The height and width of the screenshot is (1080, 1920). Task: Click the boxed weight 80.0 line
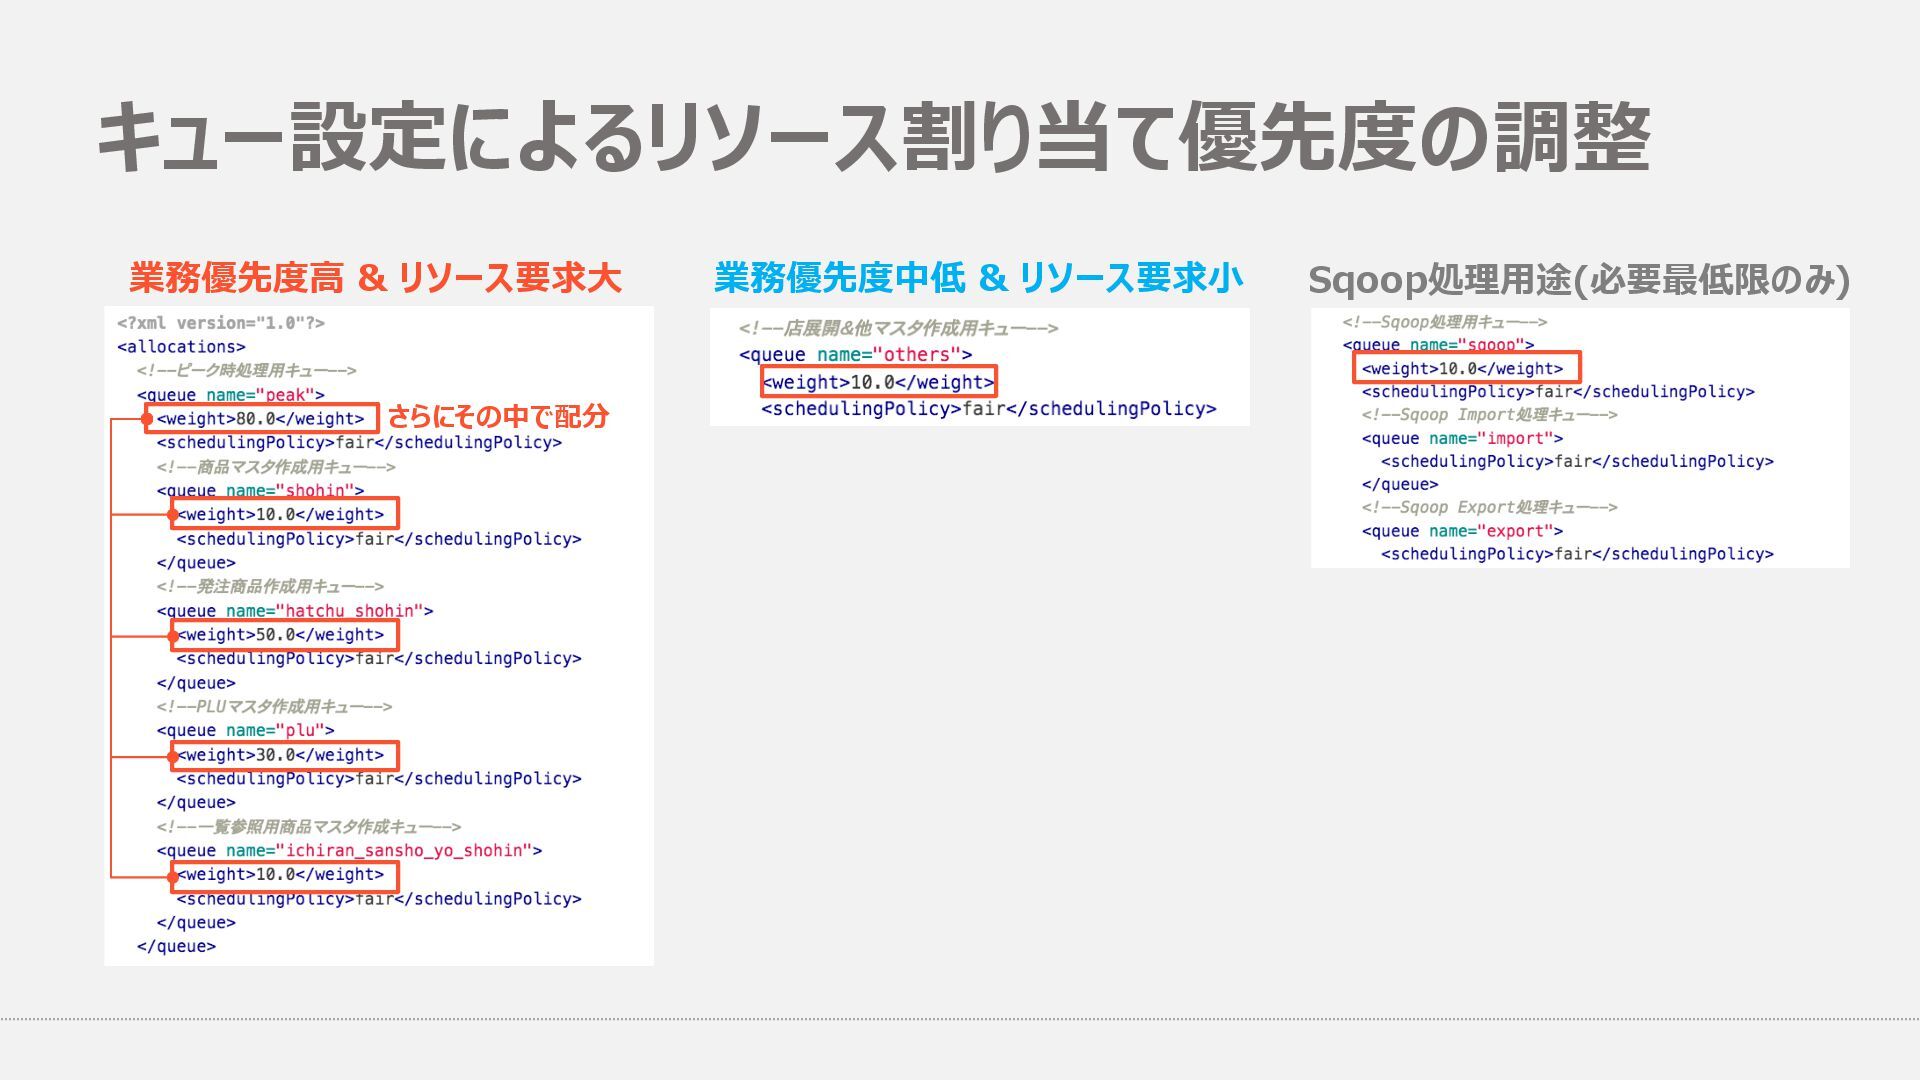262,419
